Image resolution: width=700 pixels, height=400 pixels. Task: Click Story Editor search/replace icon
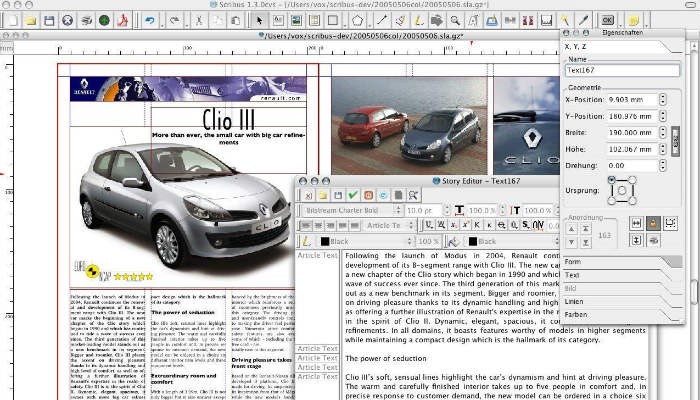pos(413,195)
